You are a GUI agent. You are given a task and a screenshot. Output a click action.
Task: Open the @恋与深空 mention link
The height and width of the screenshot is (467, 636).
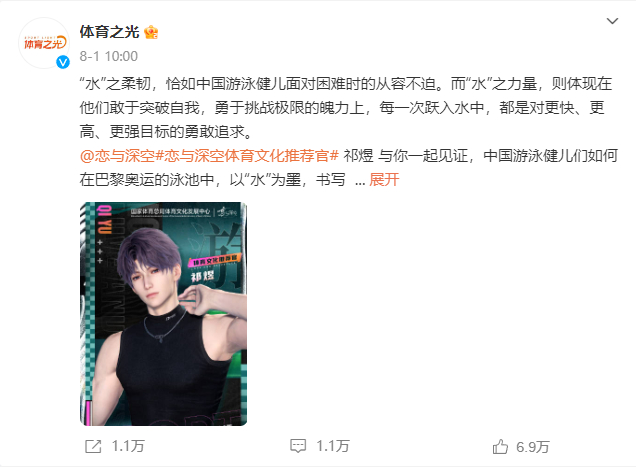point(118,156)
